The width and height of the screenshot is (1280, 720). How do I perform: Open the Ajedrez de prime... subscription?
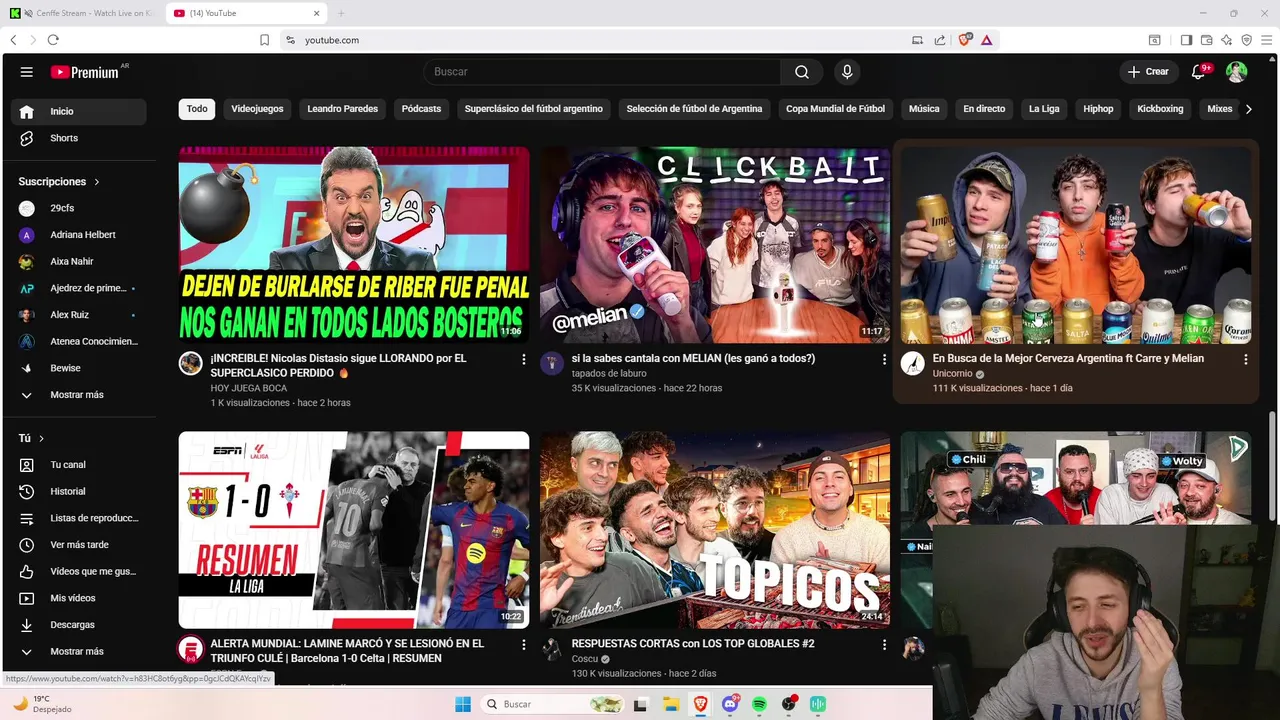(x=79, y=288)
